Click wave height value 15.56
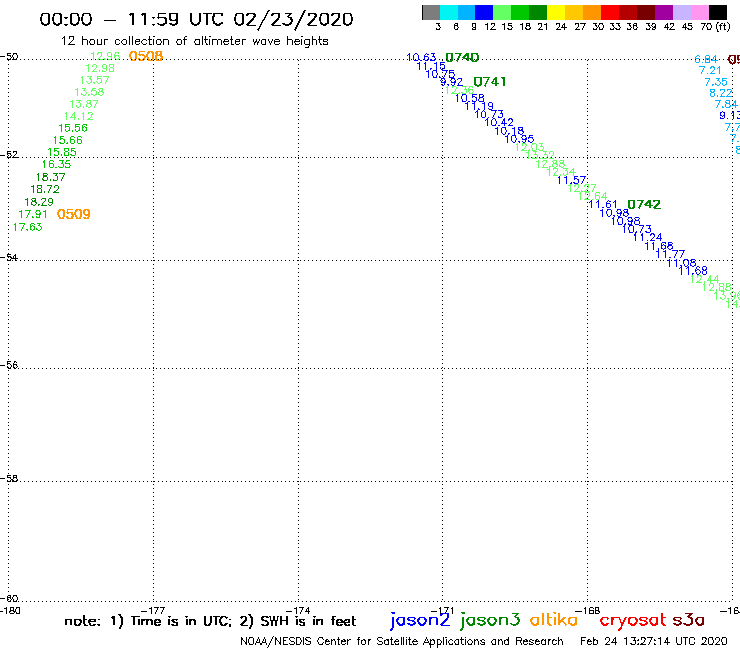The height and width of the screenshot is (650, 740). point(73,128)
